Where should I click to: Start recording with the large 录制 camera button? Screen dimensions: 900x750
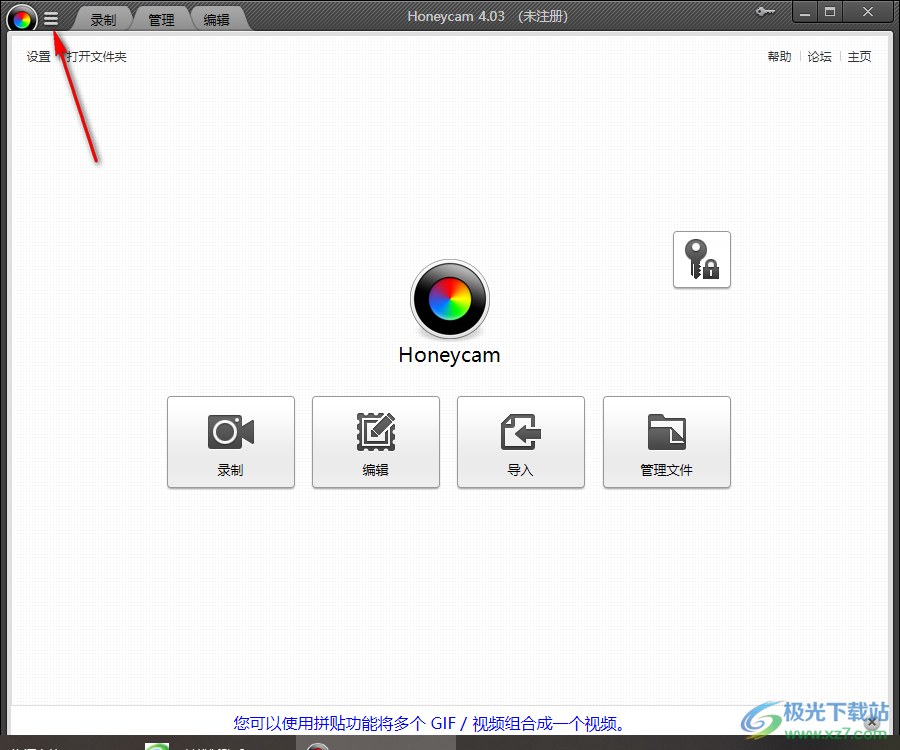[x=231, y=442]
